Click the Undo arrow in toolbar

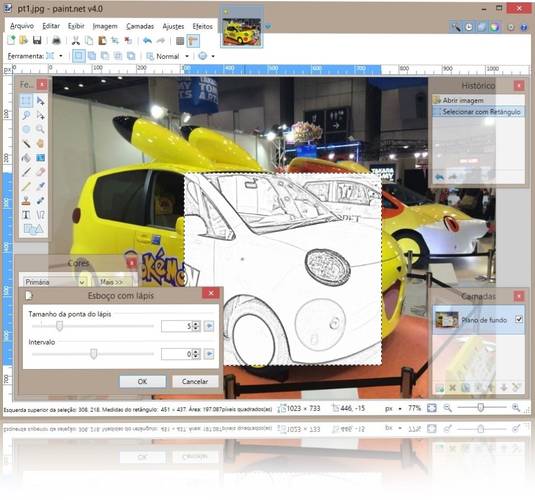coord(147,41)
